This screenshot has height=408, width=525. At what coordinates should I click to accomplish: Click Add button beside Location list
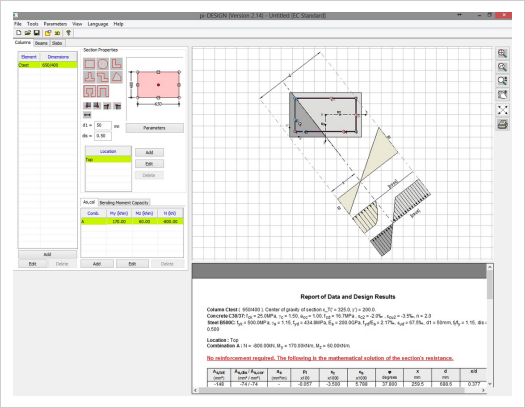pyautogui.click(x=149, y=153)
